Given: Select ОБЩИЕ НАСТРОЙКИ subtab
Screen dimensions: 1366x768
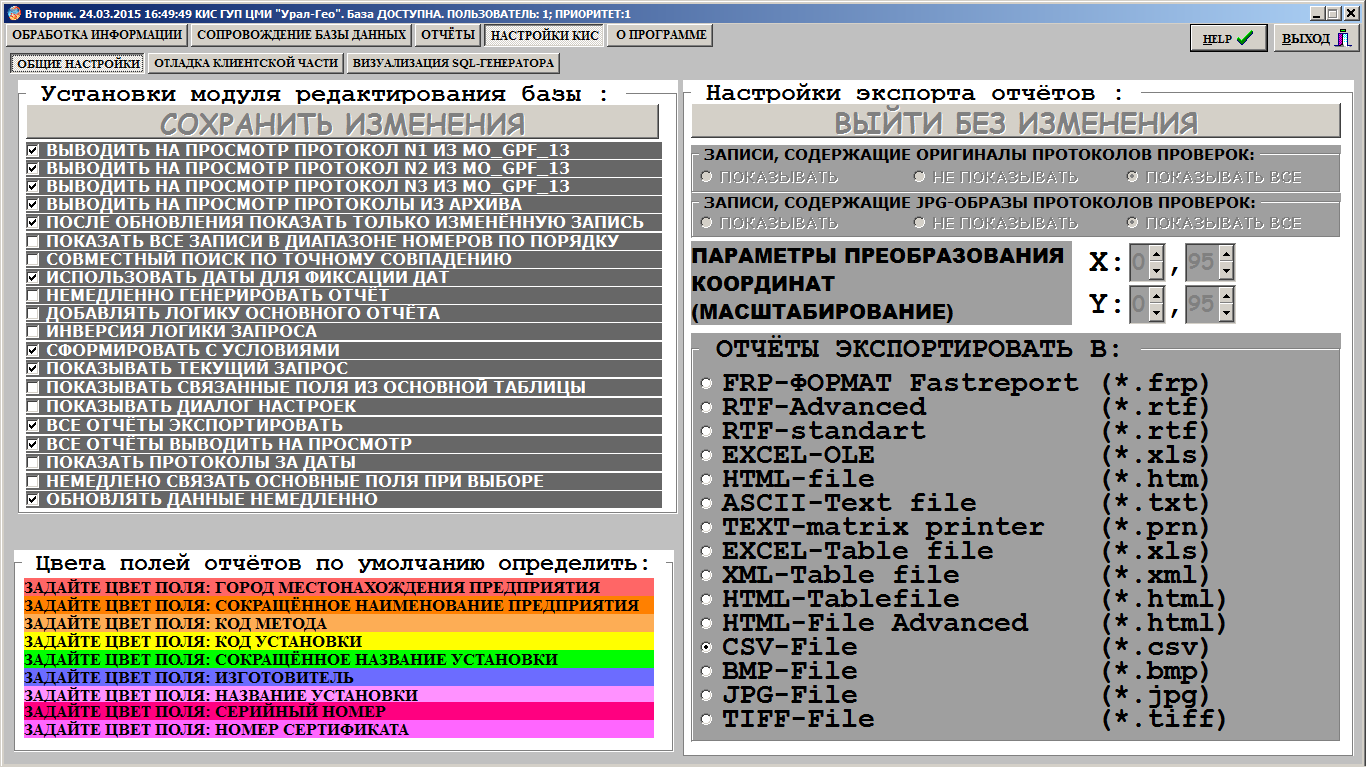Looking at the screenshot, I should point(78,63).
